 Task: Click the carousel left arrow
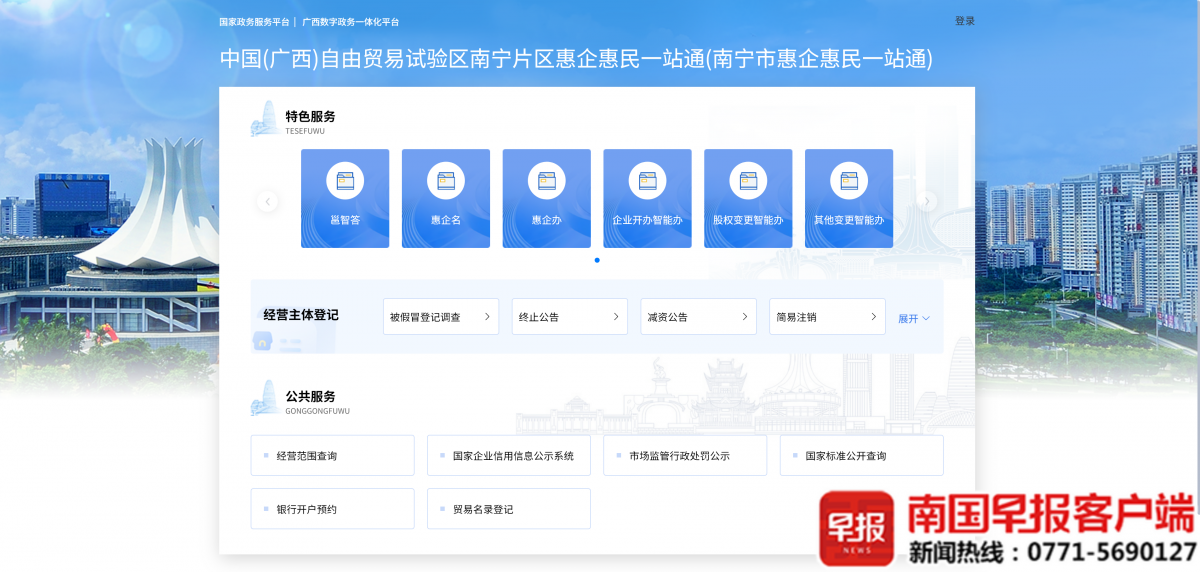[267, 202]
